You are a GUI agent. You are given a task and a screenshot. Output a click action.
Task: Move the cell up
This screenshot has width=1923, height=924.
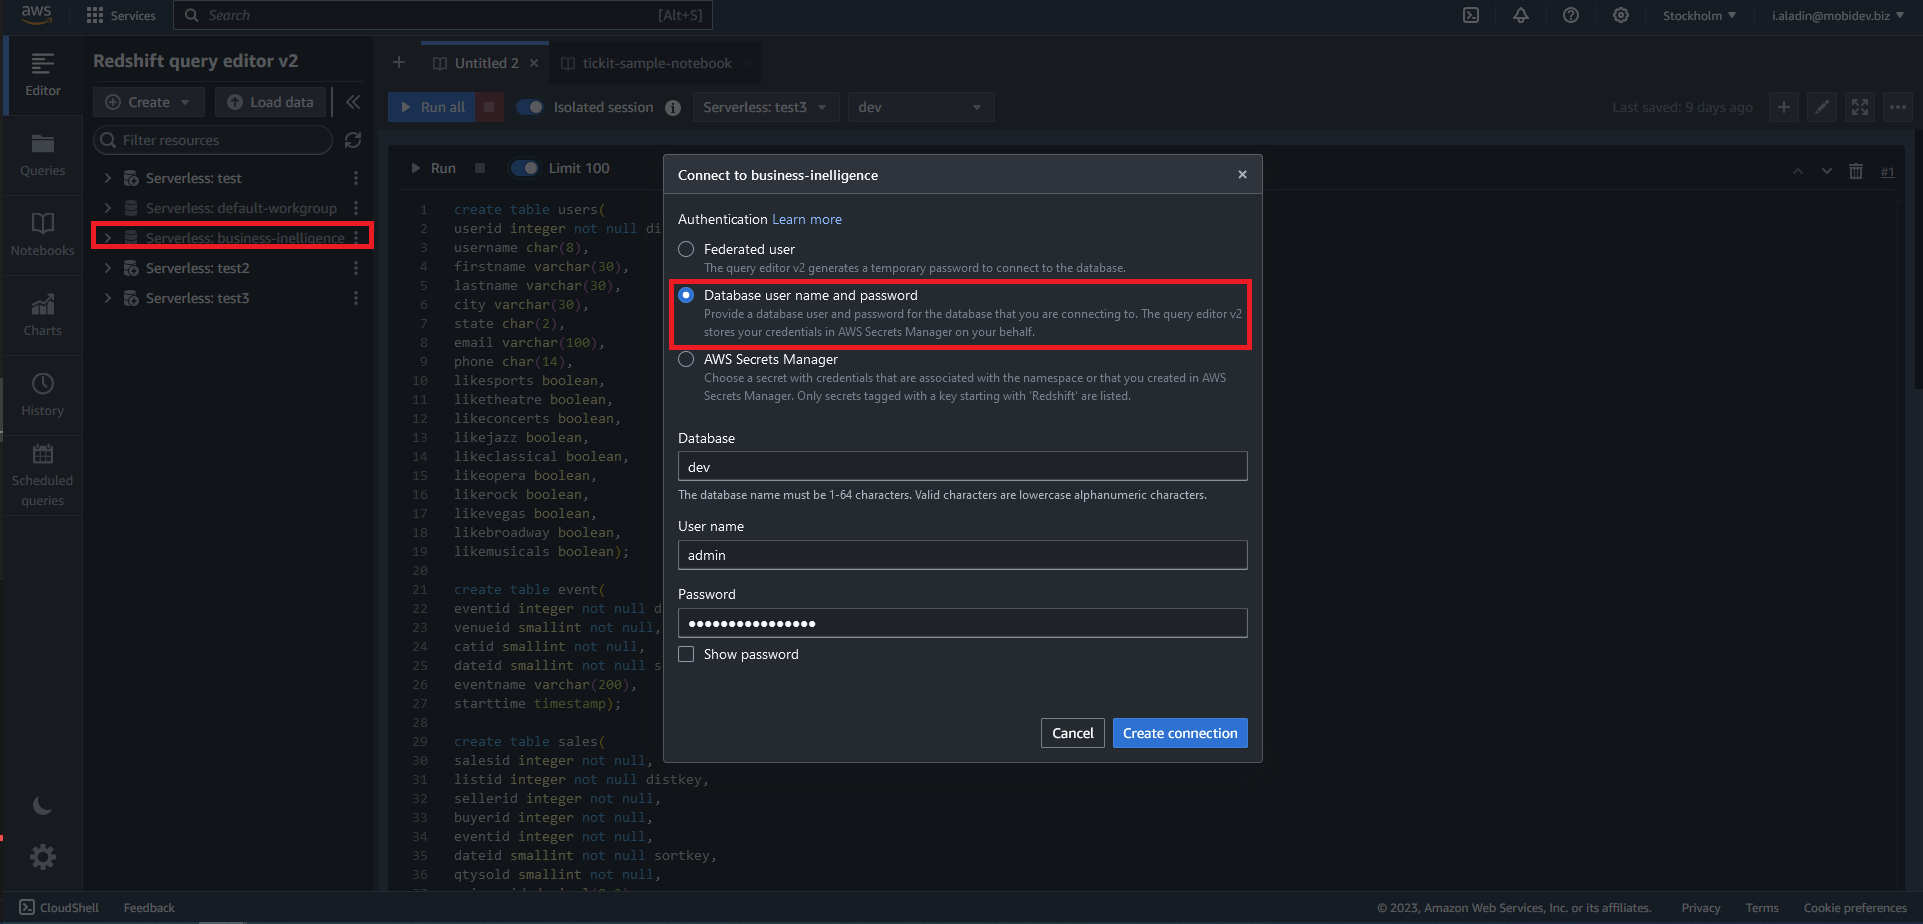pyautogui.click(x=1798, y=171)
